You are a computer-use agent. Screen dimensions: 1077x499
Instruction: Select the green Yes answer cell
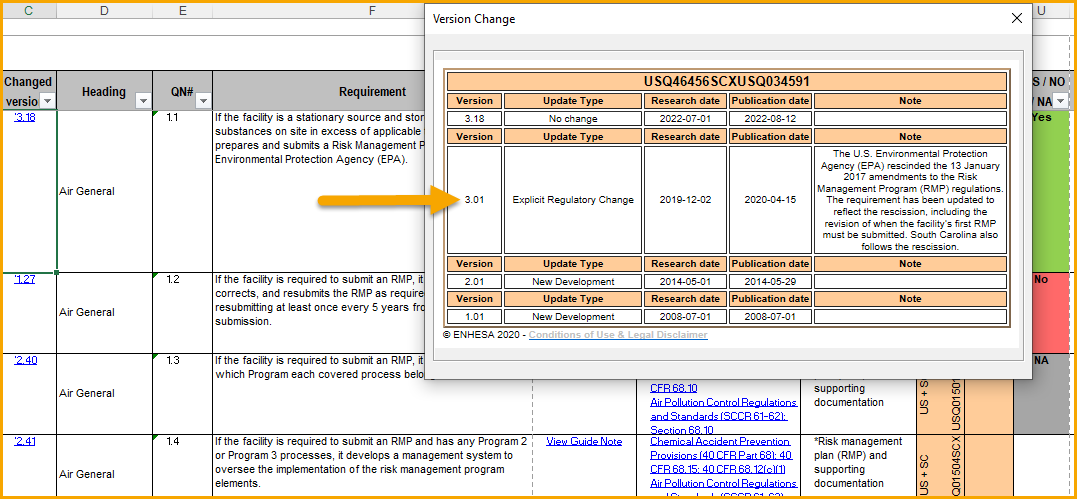point(1041,191)
